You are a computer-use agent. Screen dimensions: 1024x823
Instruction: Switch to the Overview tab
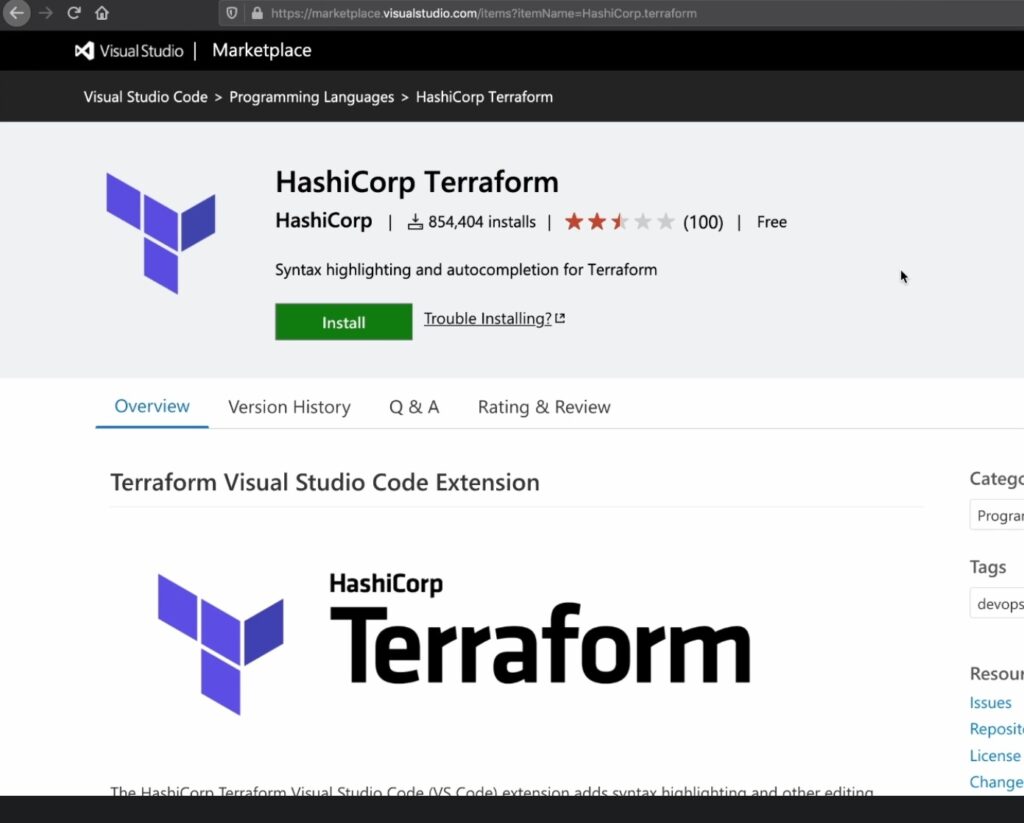click(152, 406)
